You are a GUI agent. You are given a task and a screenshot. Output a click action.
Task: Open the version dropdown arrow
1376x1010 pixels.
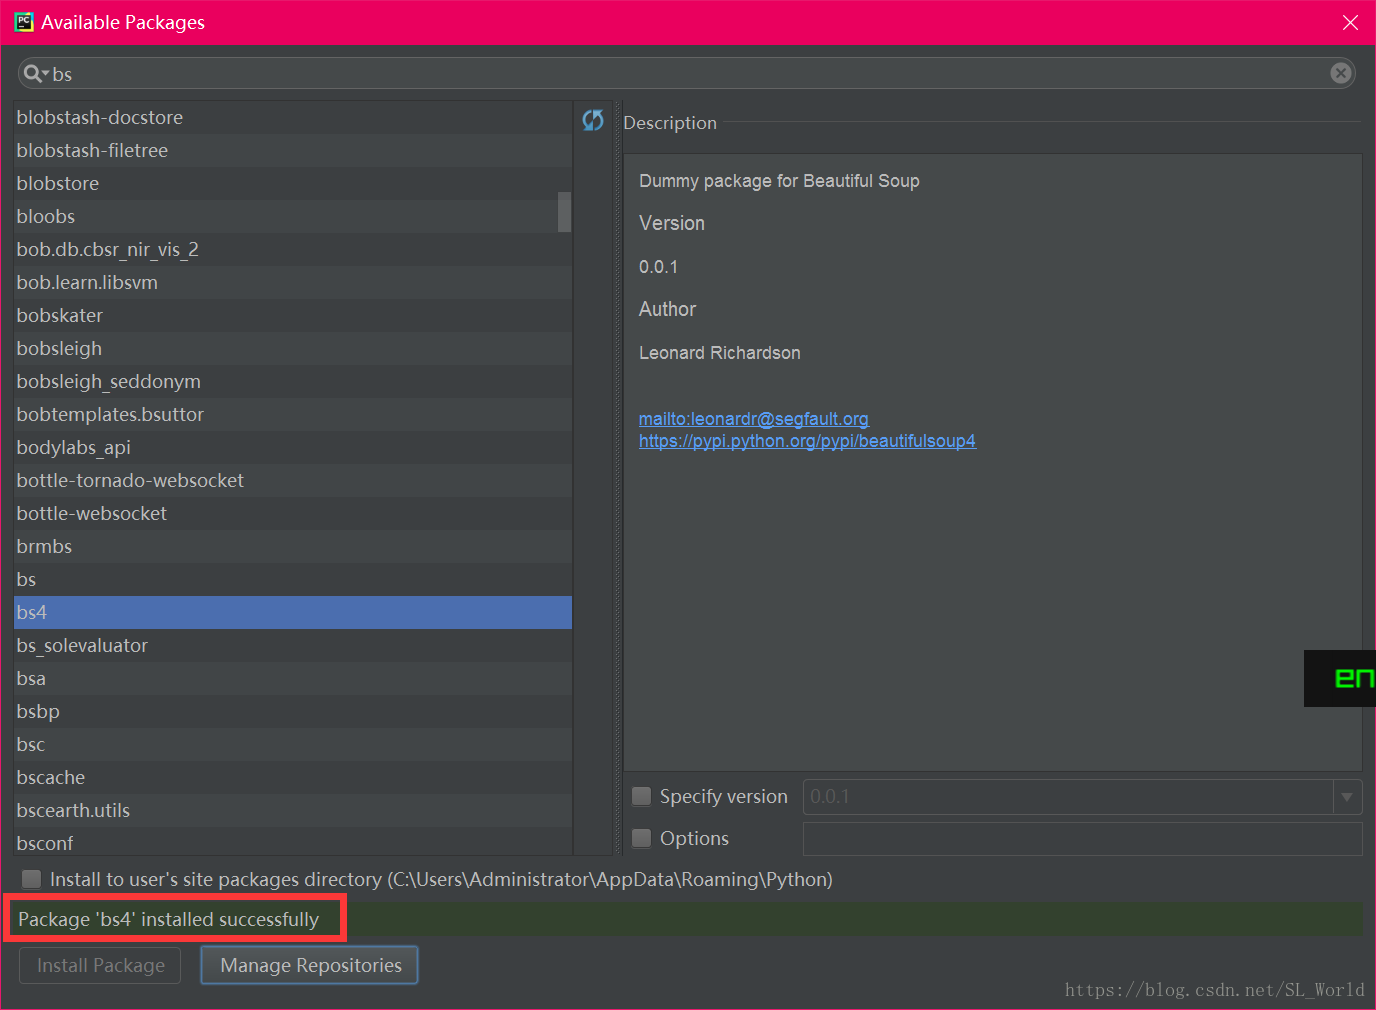[1347, 797]
